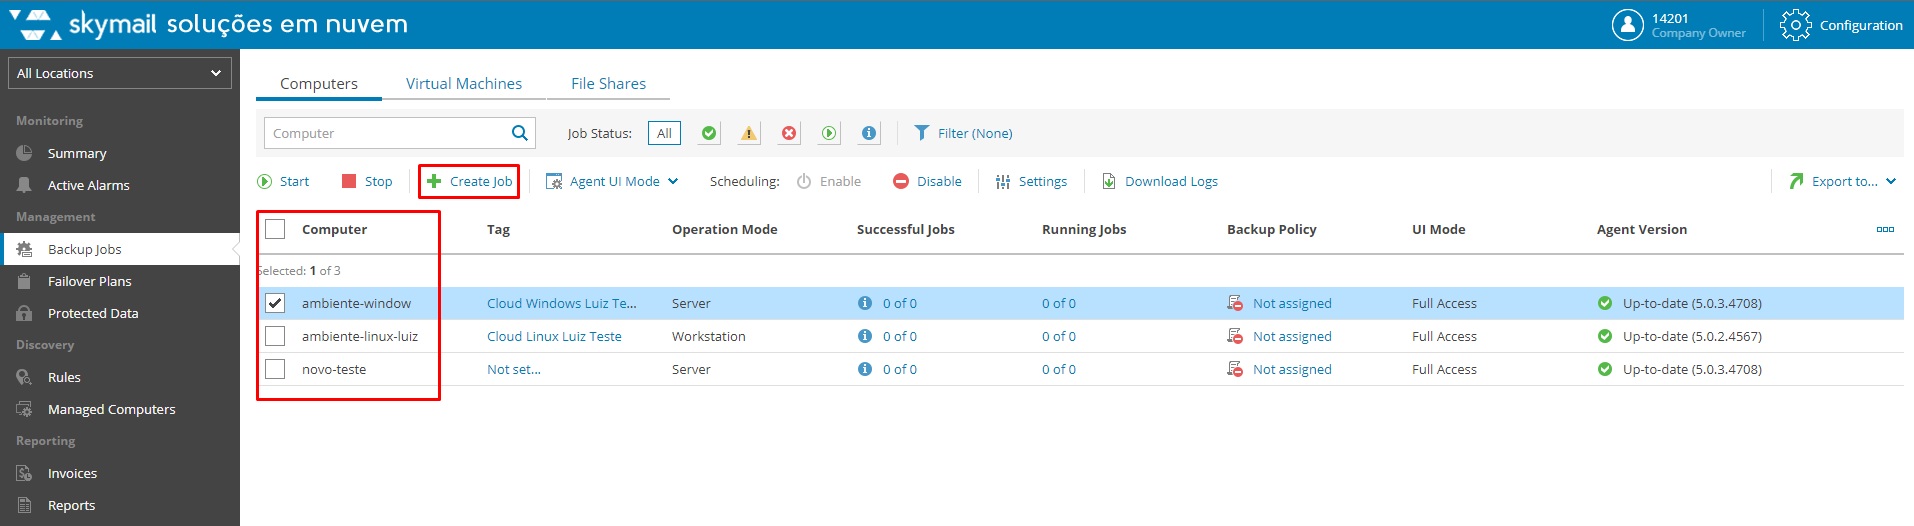This screenshot has height=526, width=1914.
Task: Uncheck the ambiente-window row checkbox
Action: coord(275,303)
